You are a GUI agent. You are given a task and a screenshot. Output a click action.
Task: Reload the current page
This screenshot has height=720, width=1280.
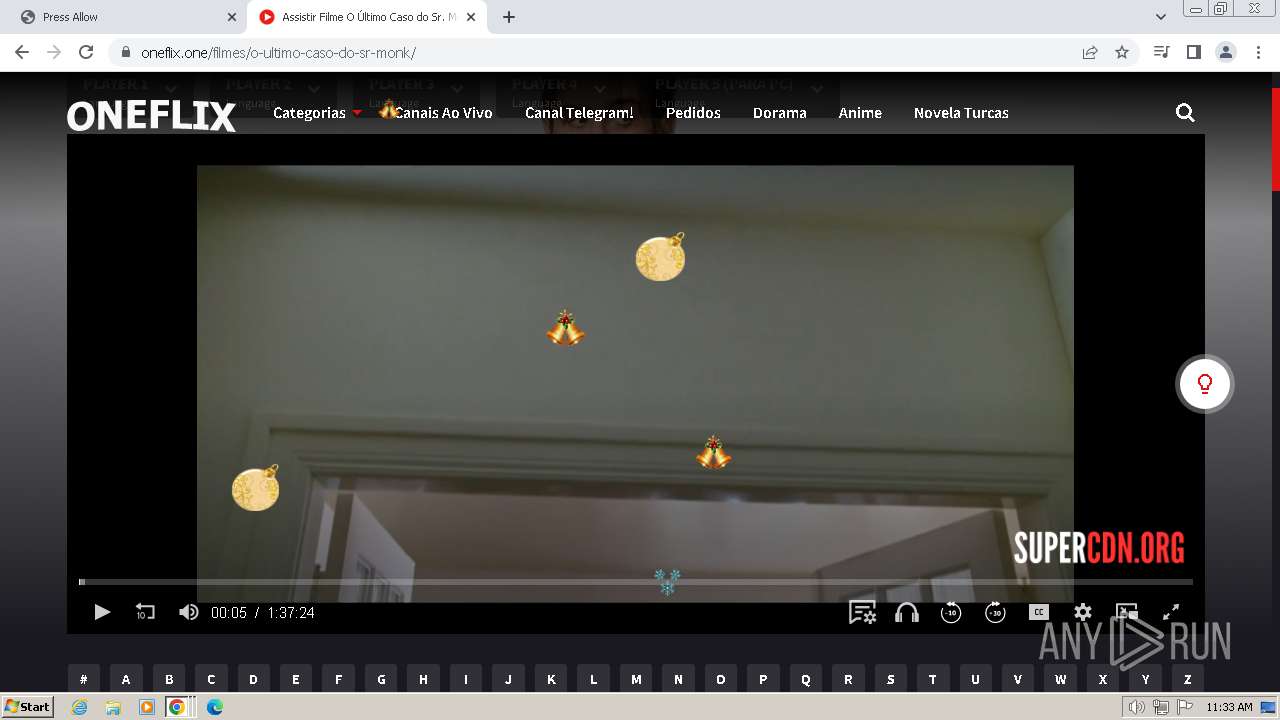pyautogui.click(x=86, y=52)
